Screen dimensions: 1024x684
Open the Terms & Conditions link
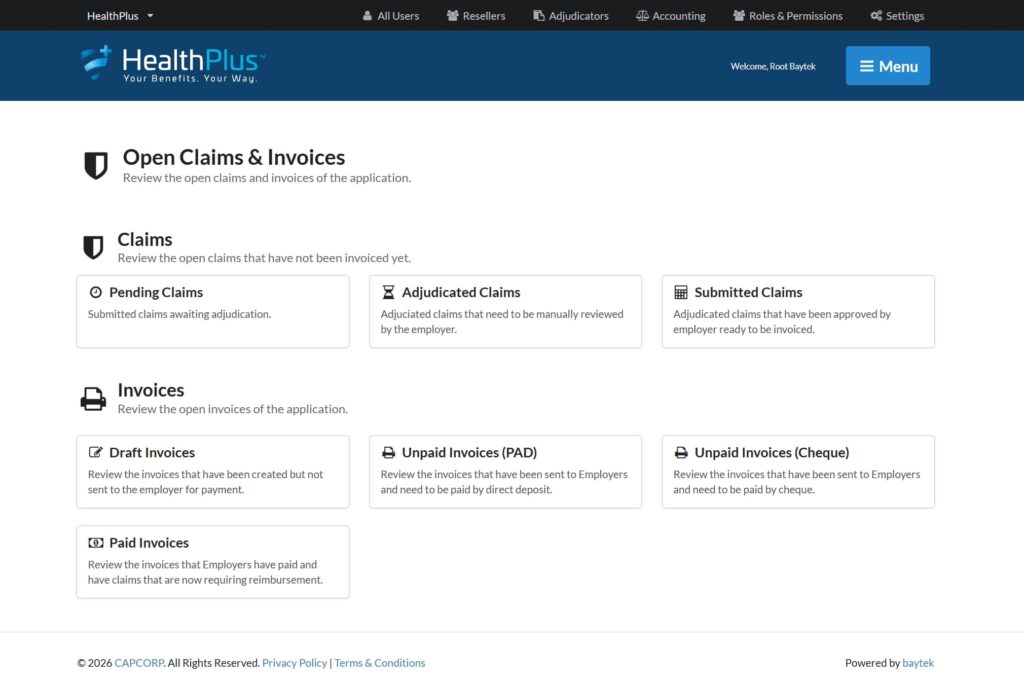point(379,663)
